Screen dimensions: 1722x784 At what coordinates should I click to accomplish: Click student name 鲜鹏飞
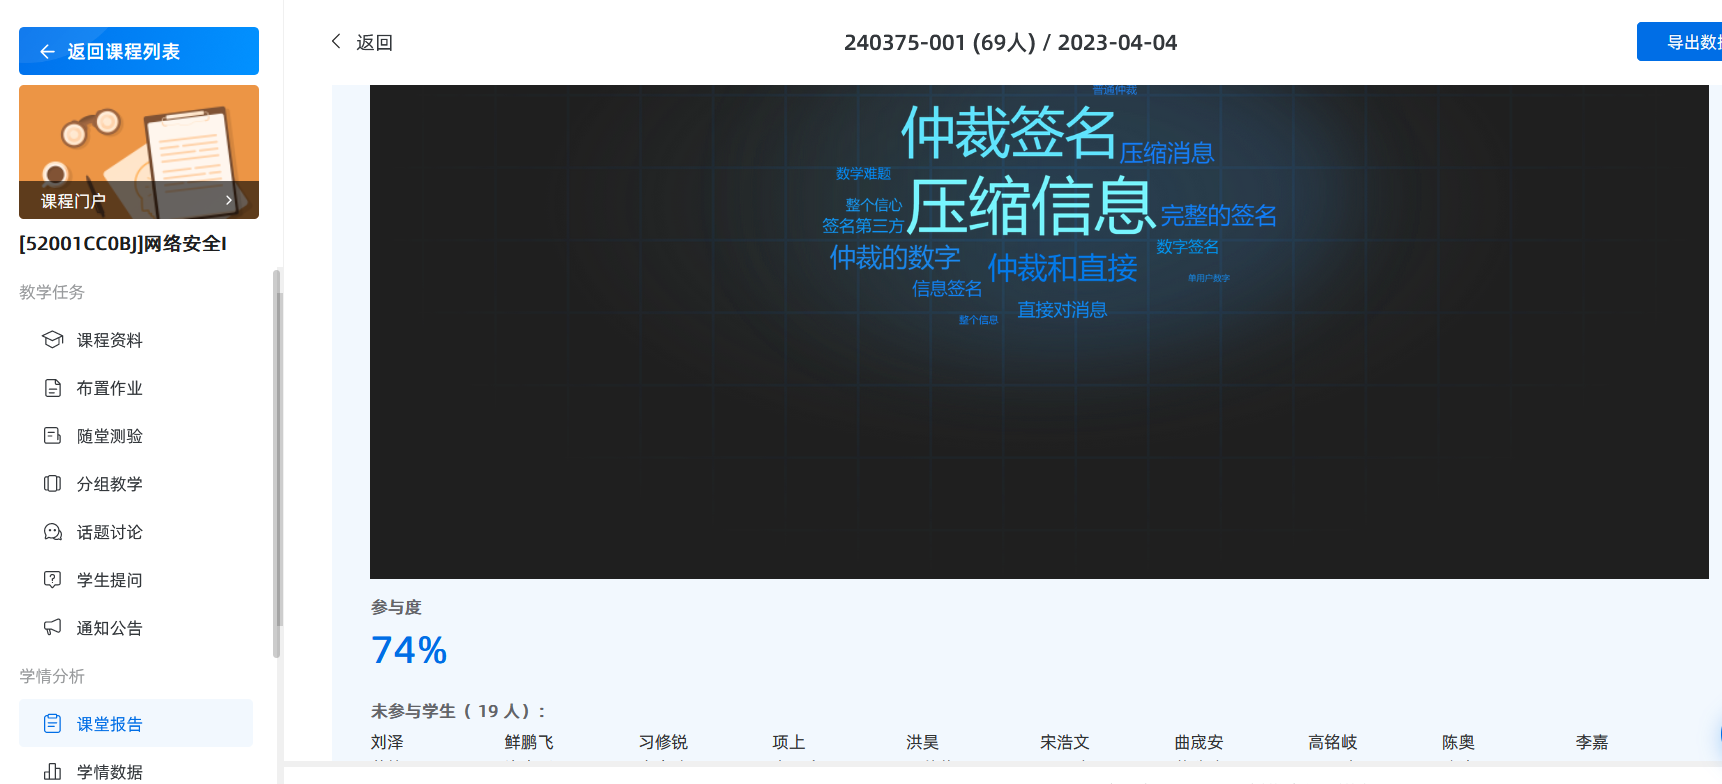(529, 742)
